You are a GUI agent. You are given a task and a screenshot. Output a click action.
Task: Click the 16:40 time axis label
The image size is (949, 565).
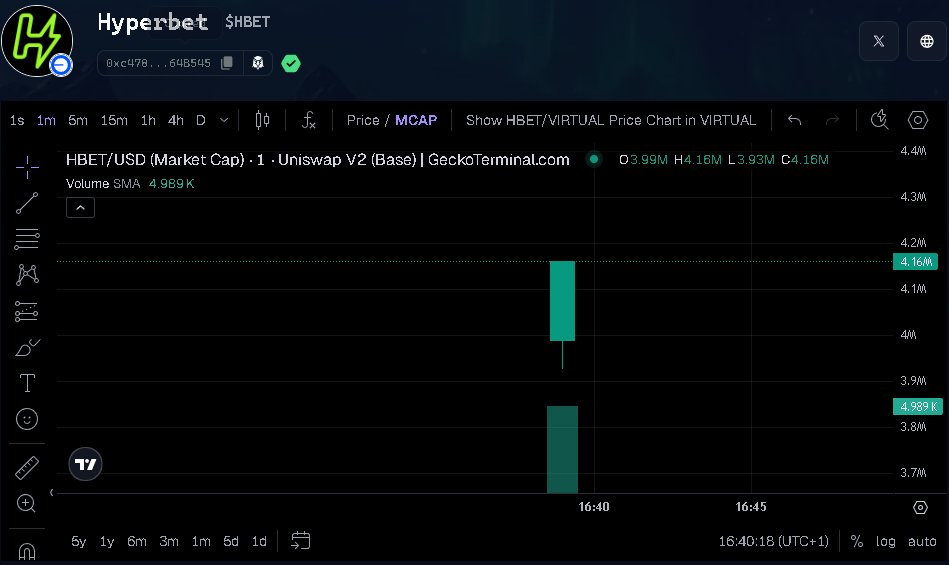tap(594, 507)
